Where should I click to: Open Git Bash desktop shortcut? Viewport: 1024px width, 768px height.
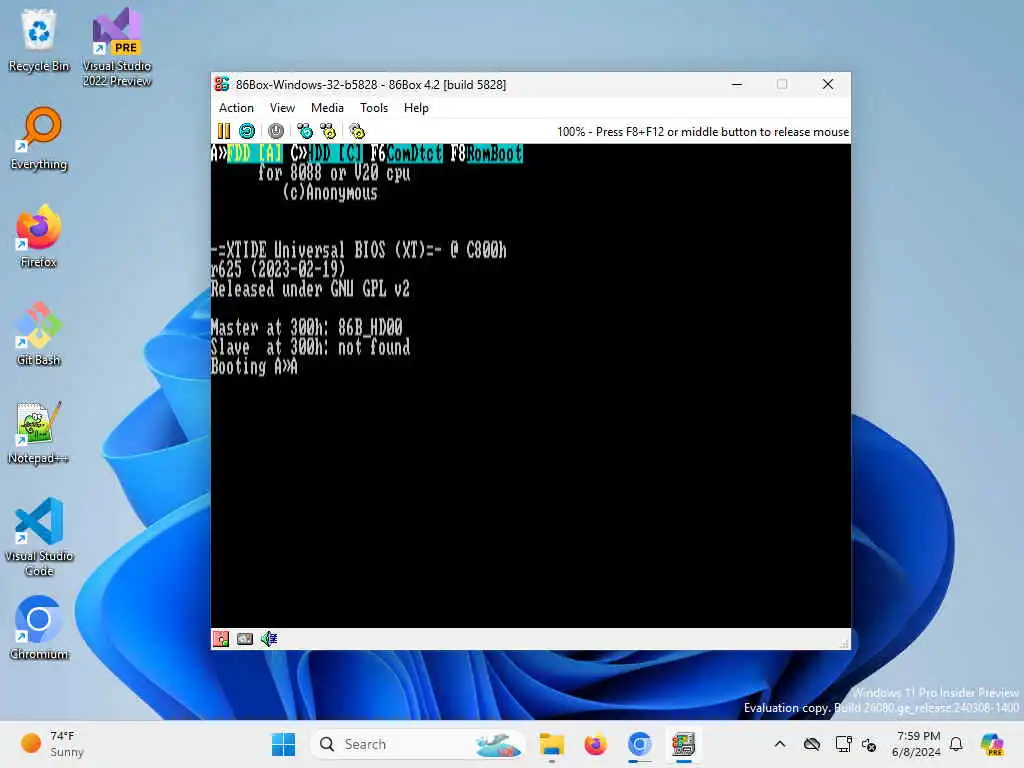[x=39, y=334]
